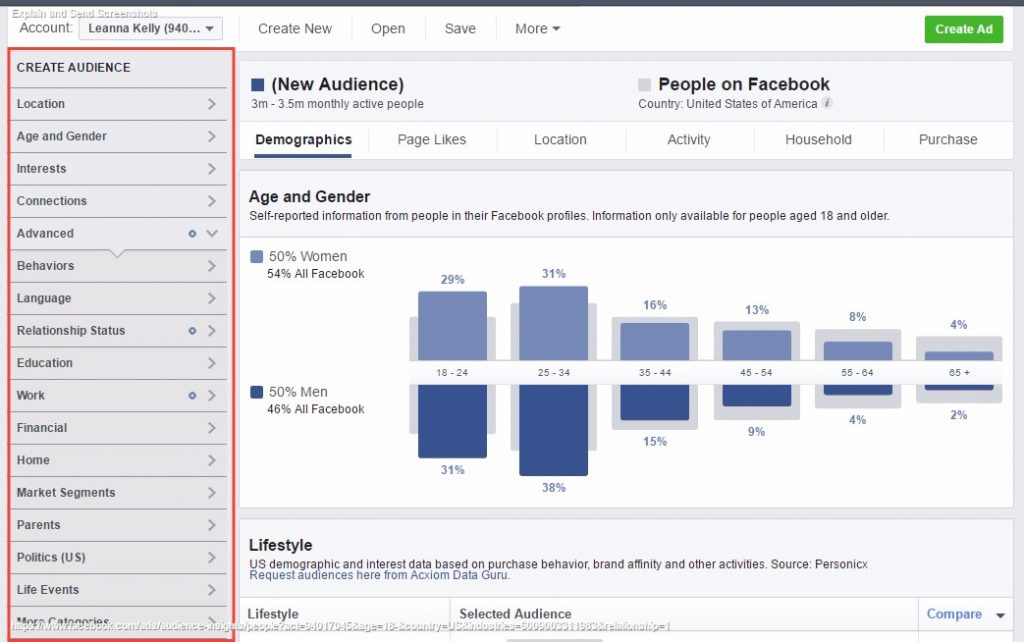1024x642 pixels.
Task: Click Create New in the top bar
Action: [295, 29]
